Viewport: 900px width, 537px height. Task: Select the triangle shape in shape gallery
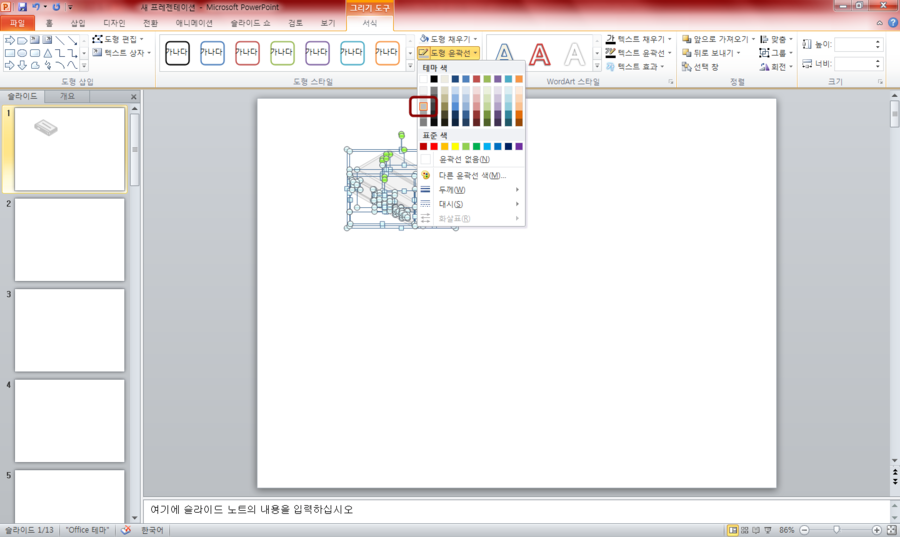tap(47, 53)
